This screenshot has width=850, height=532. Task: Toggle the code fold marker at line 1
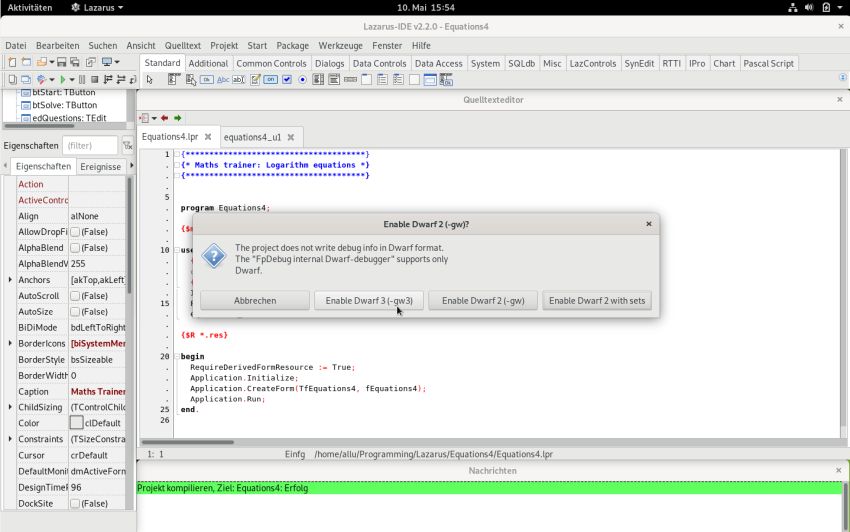coord(177,155)
